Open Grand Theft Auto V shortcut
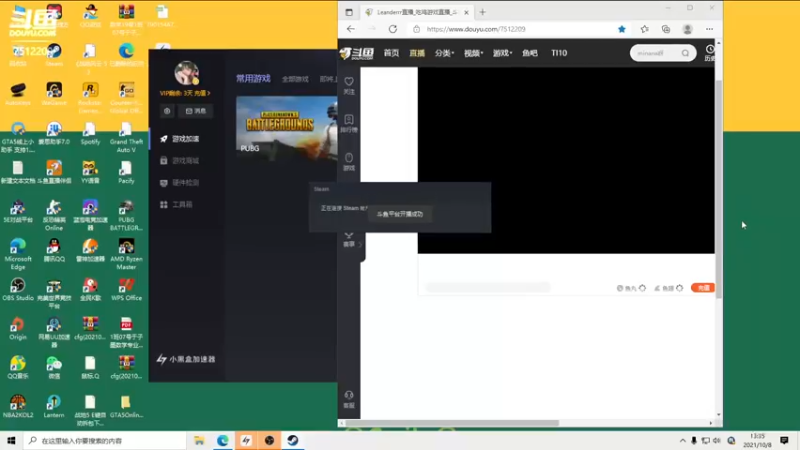This screenshot has width=800, height=450. tap(127, 137)
